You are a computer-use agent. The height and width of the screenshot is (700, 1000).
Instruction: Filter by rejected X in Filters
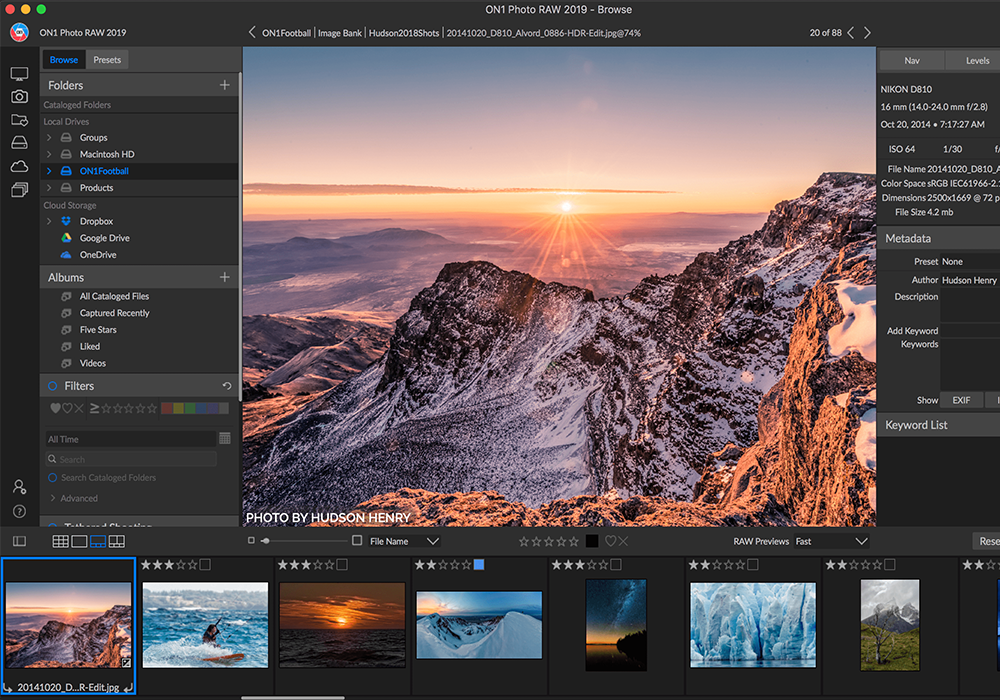point(78,408)
